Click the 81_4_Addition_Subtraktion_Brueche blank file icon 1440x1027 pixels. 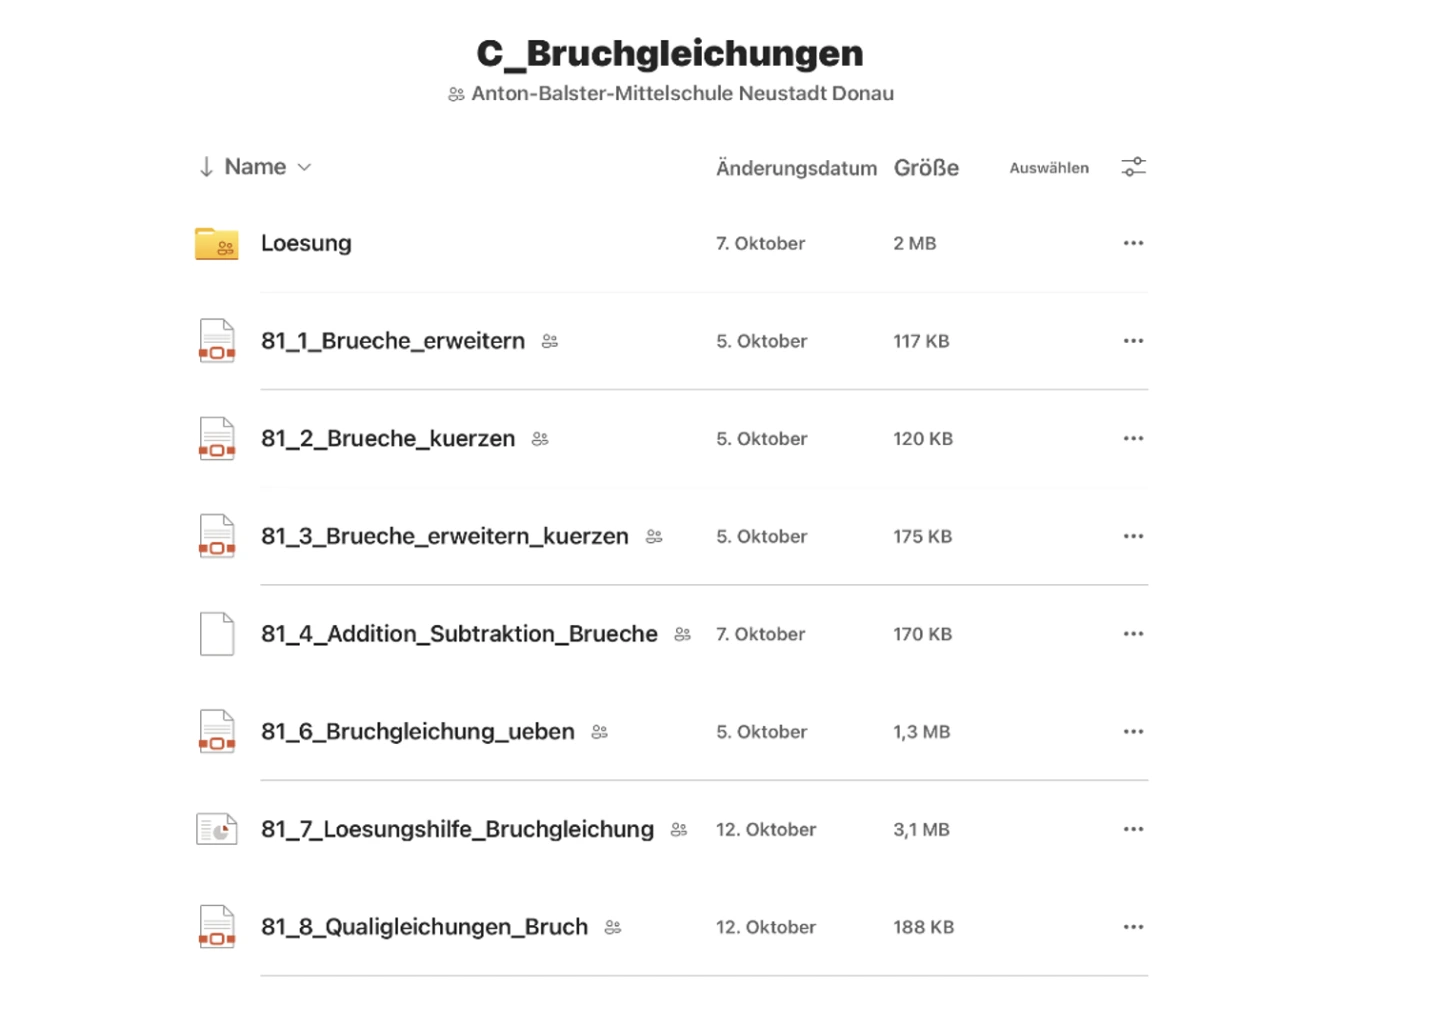click(217, 634)
